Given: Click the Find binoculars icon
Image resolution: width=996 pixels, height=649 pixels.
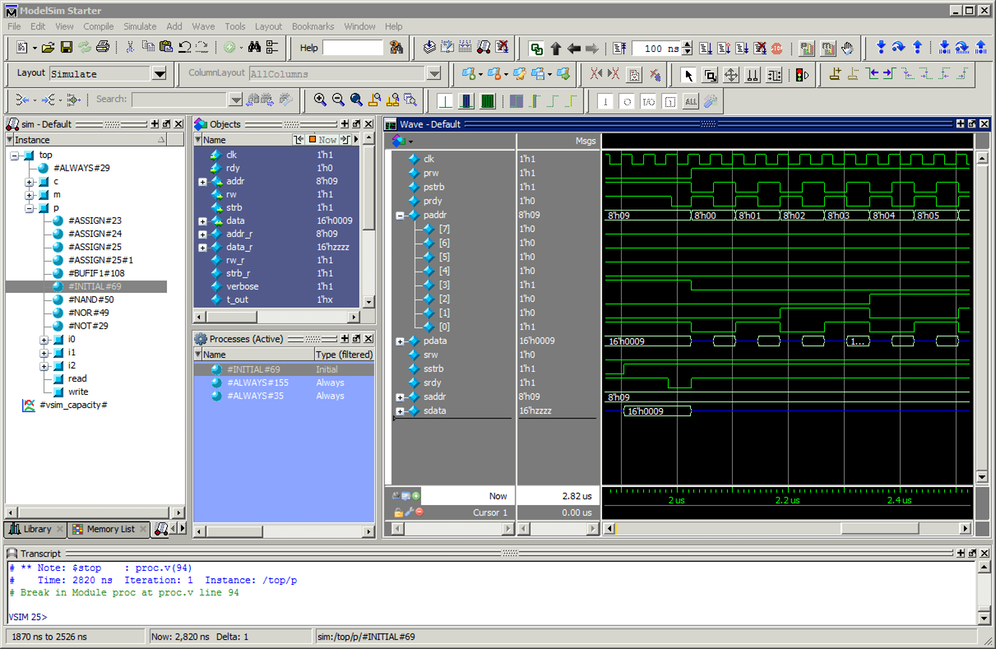Looking at the screenshot, I should pyautogui.click(x=254, y=48).
